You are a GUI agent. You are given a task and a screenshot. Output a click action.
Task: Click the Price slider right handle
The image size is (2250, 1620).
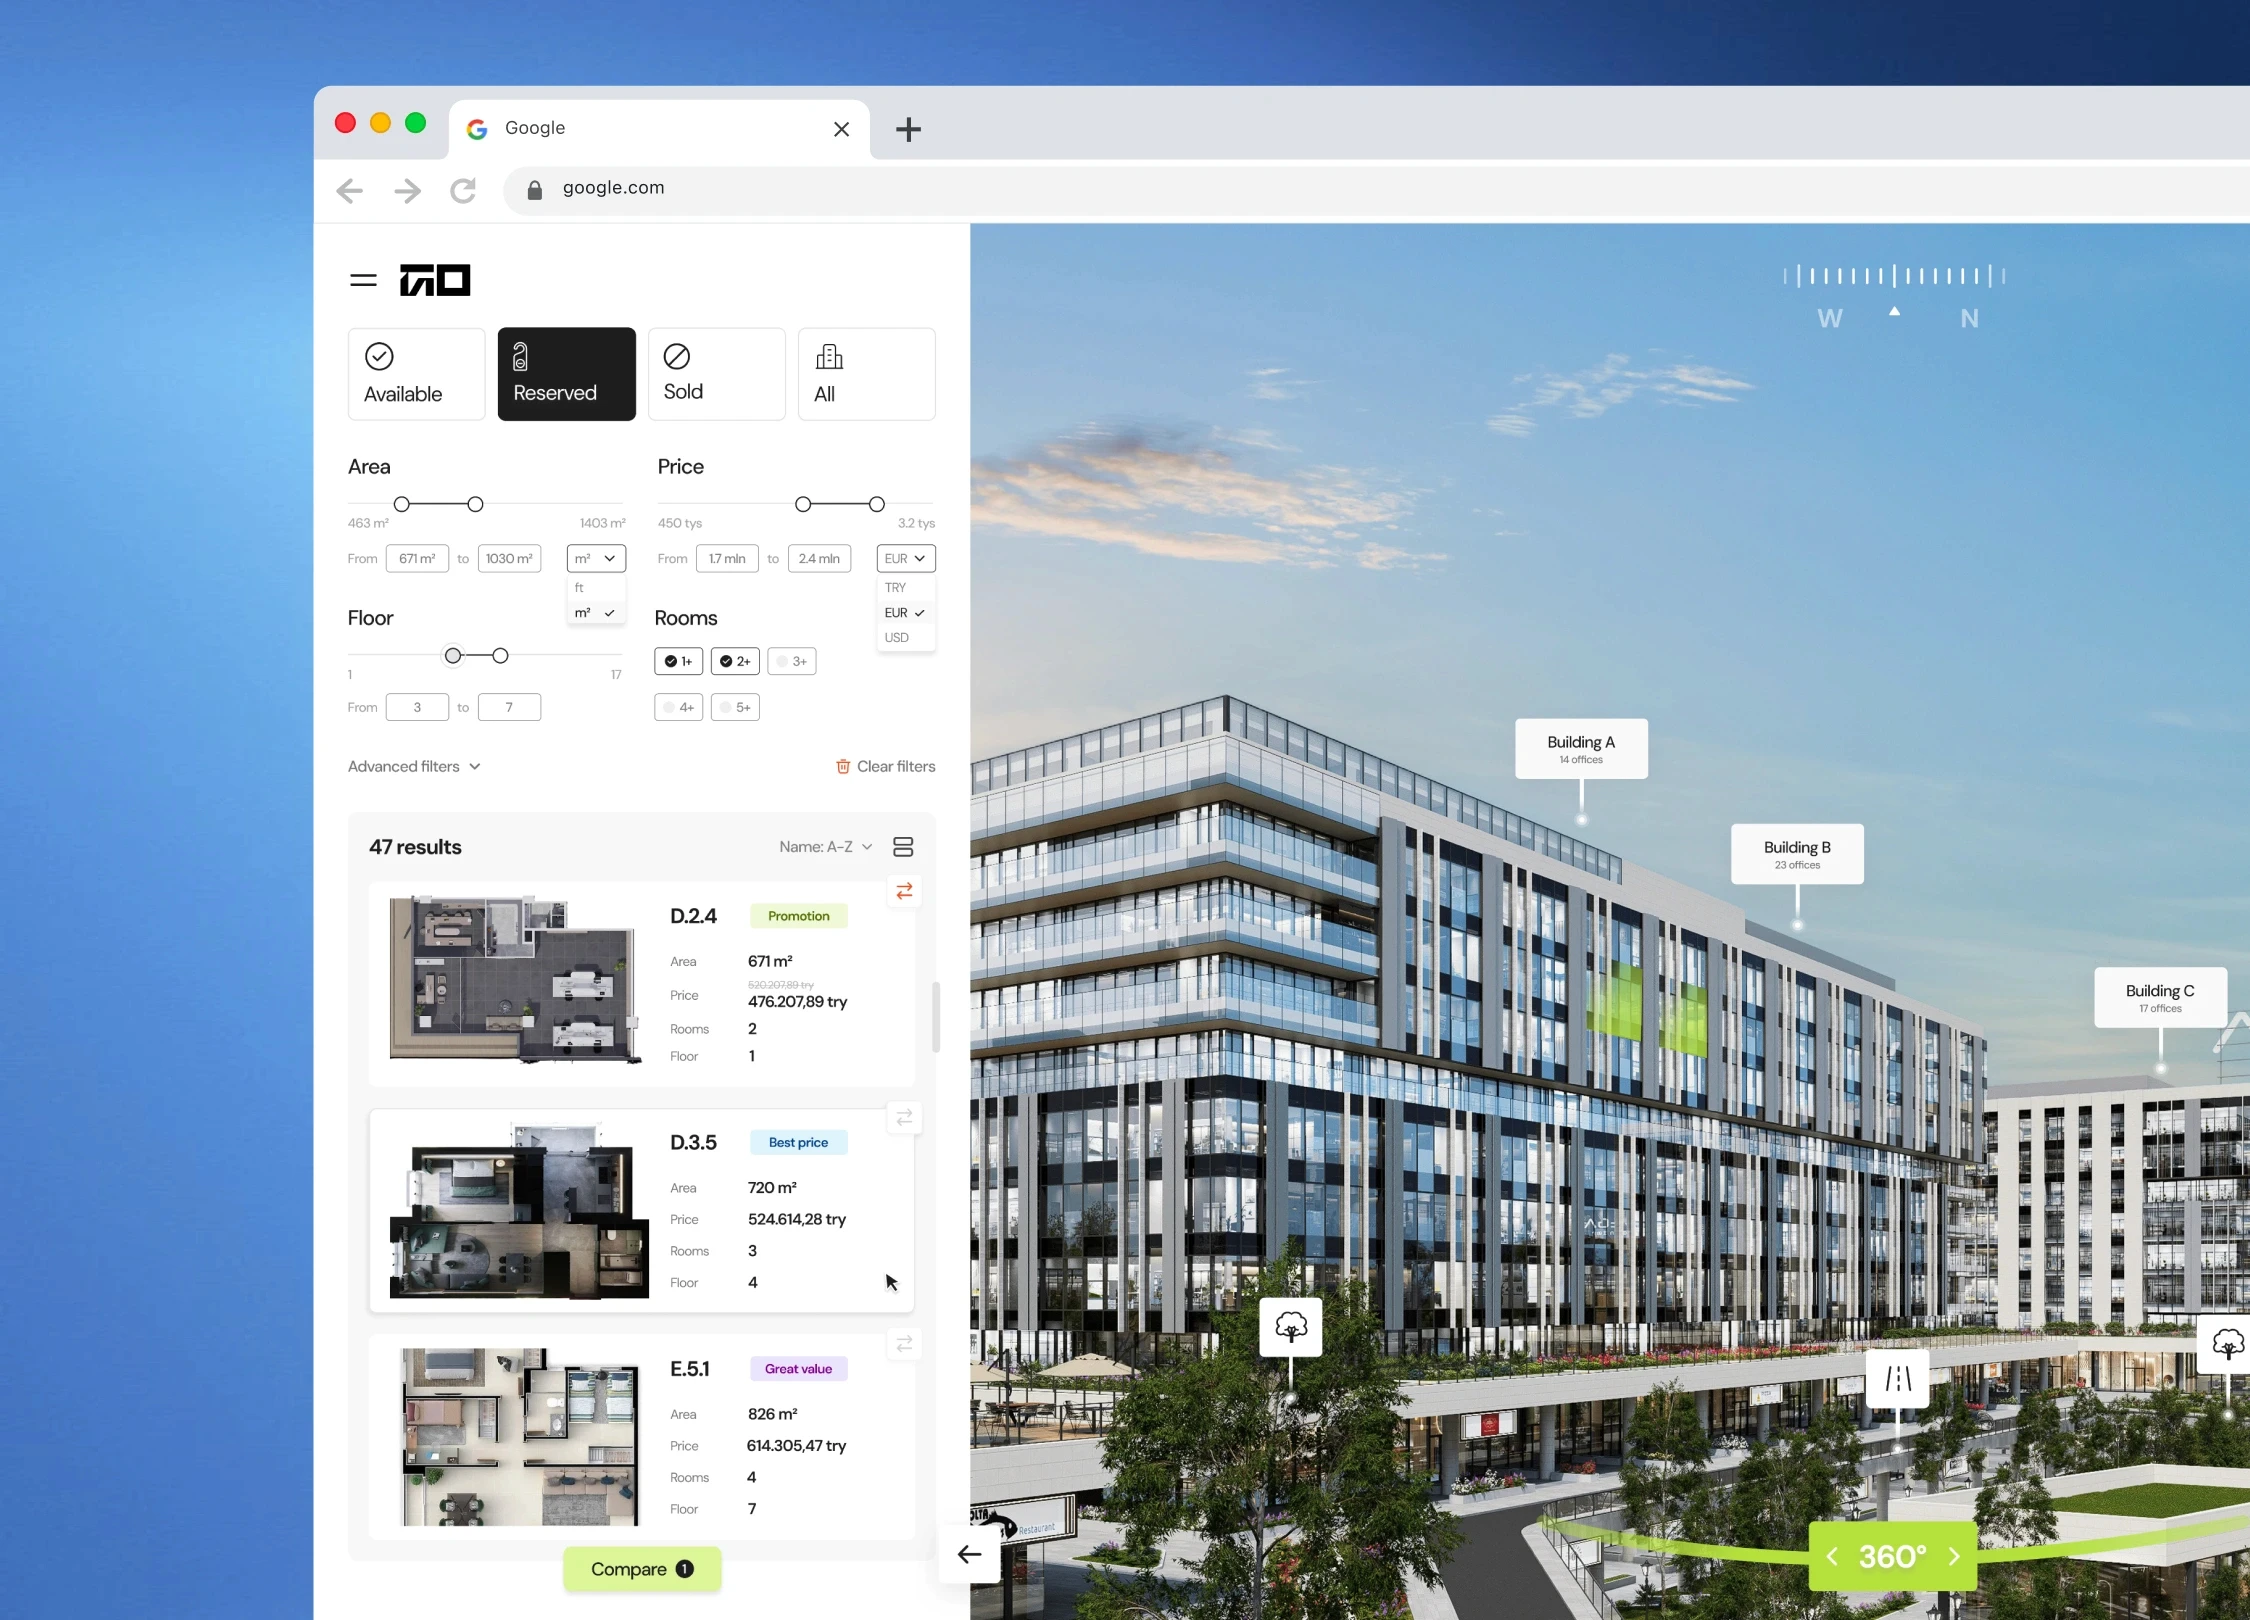pos(876,504)
